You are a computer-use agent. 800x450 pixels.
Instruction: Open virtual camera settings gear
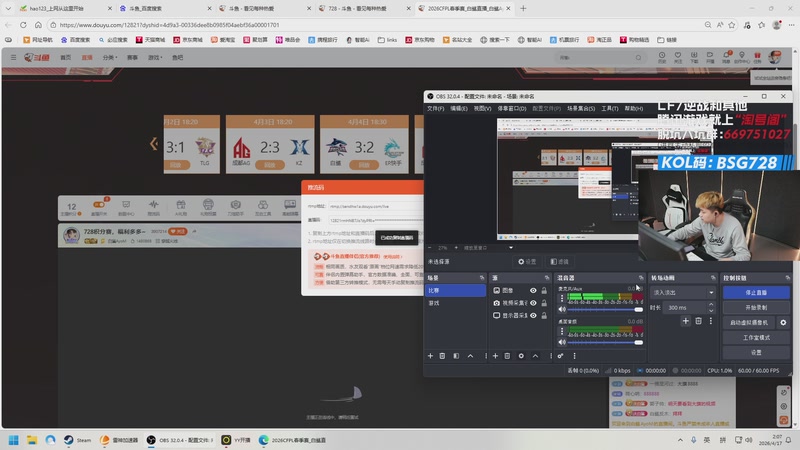(783, 322)
